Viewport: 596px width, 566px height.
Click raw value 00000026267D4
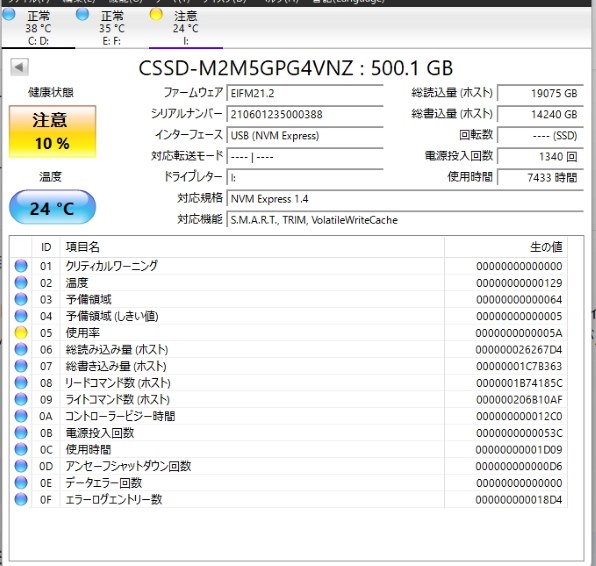519,350
